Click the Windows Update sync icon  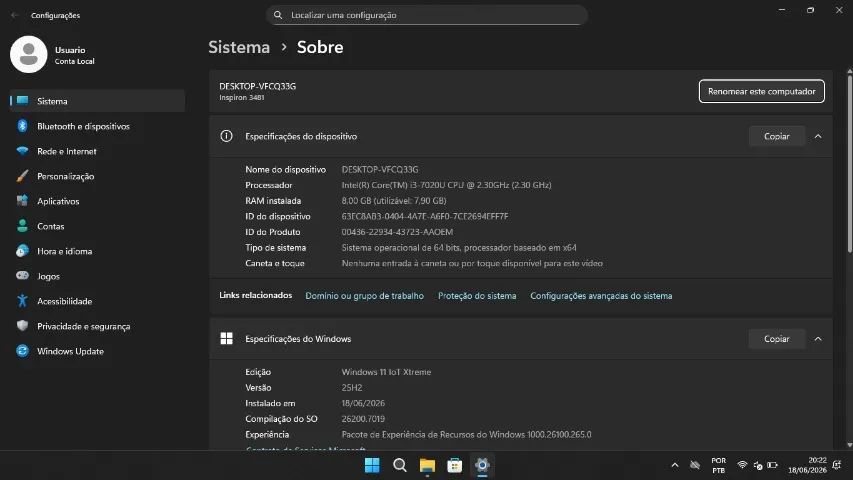click(22, 351)
